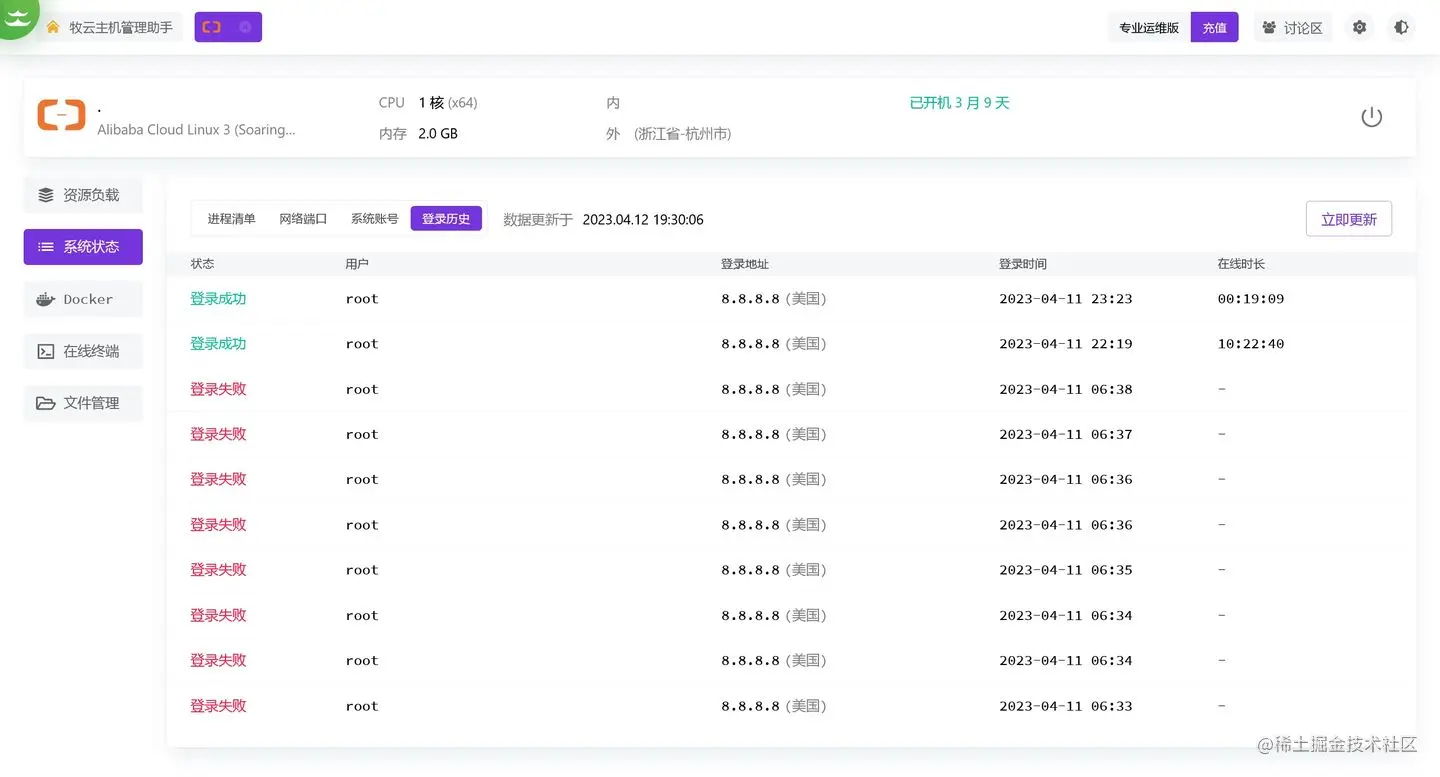Click login time 2023-04-11 06:33
Viewport: 1440px width, 777px height.
point(1066,706)
